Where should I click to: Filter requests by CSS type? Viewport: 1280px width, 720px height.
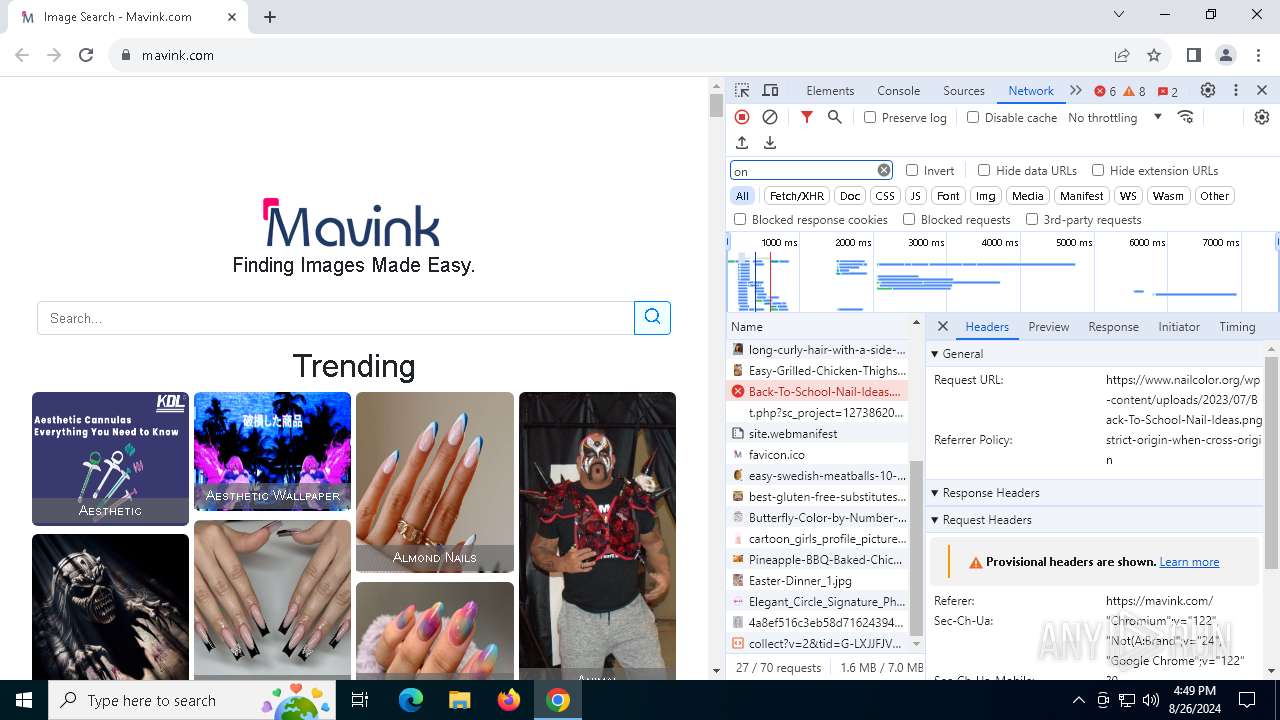tap(885, 196)
